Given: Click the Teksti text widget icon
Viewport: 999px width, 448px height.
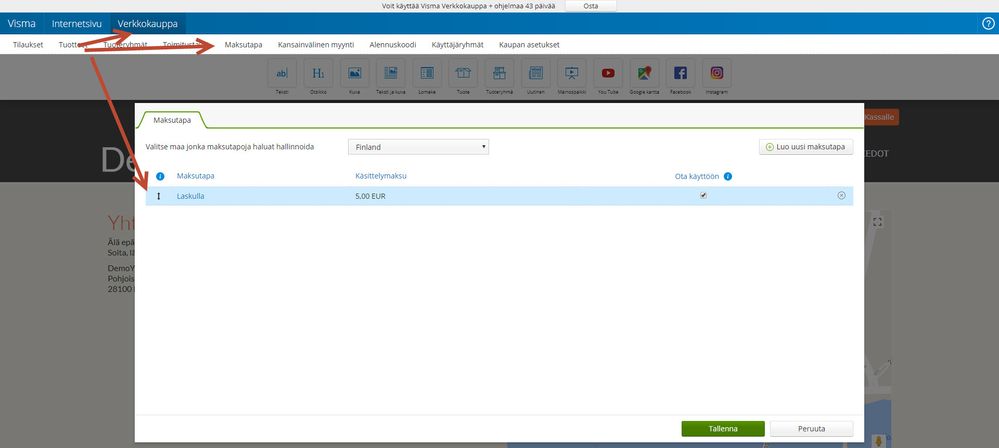Looking at the screenshot, I should [x=282, y=73].
